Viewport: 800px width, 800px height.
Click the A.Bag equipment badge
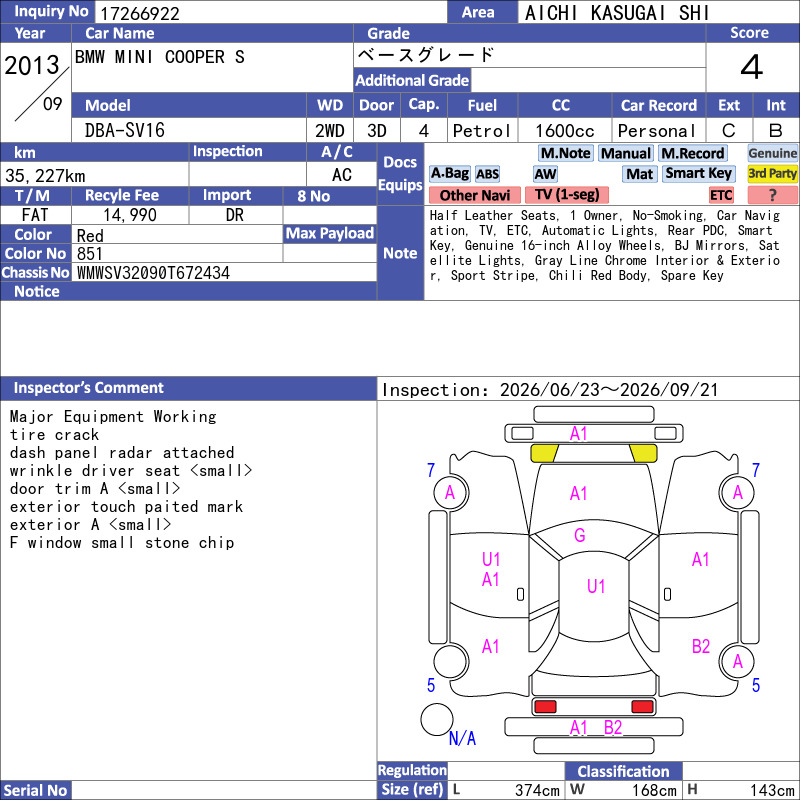[x=449, y=173]
